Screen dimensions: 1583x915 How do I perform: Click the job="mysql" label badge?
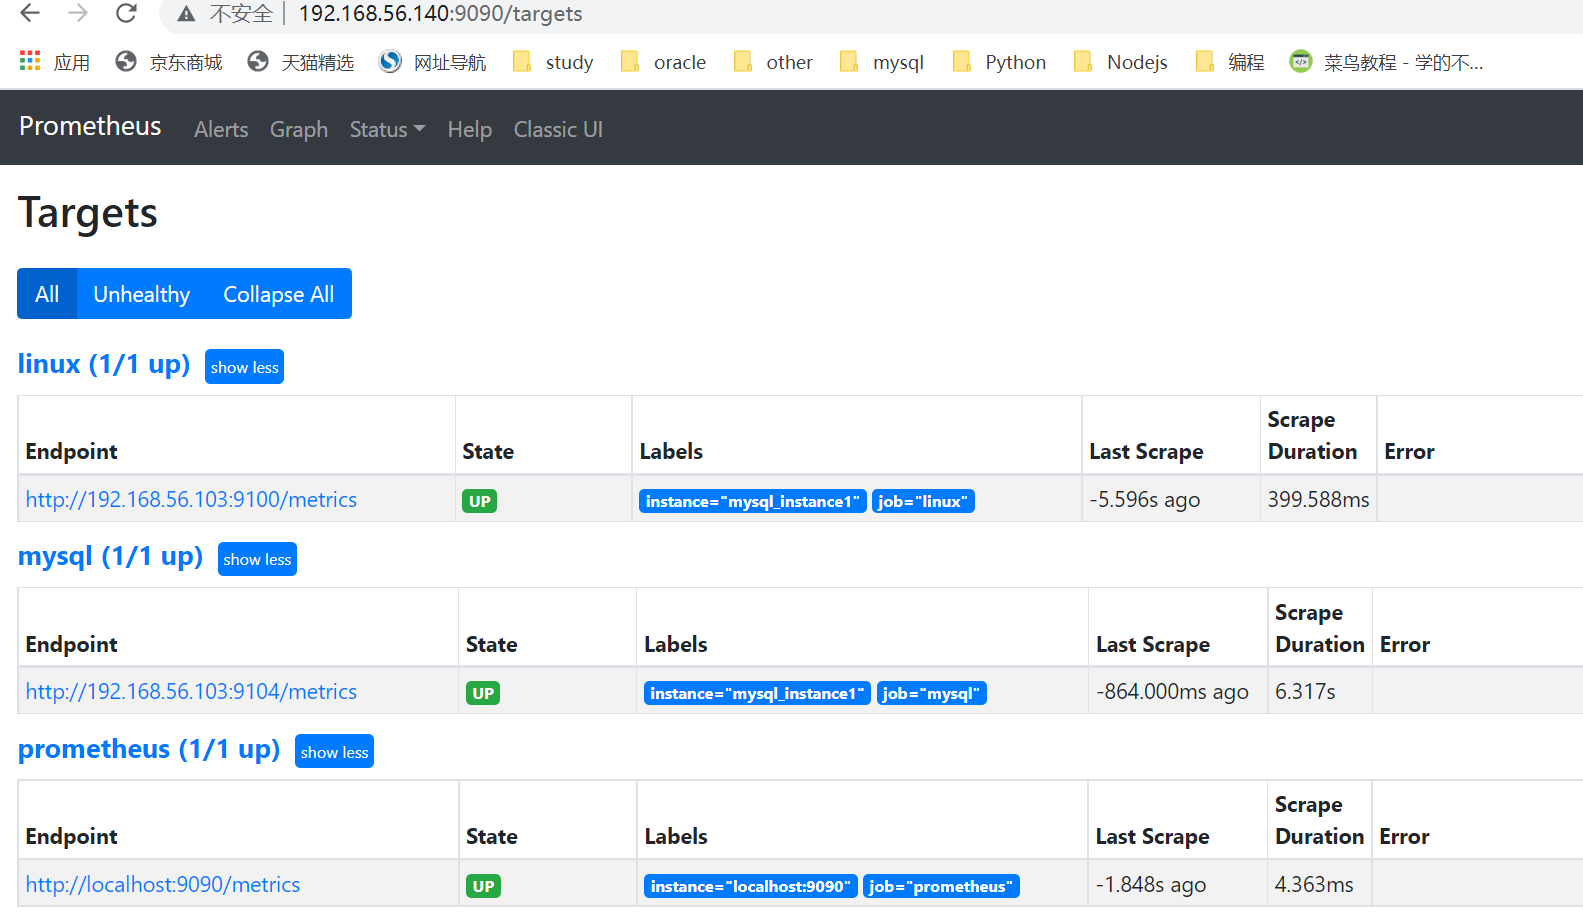[931, 693]
